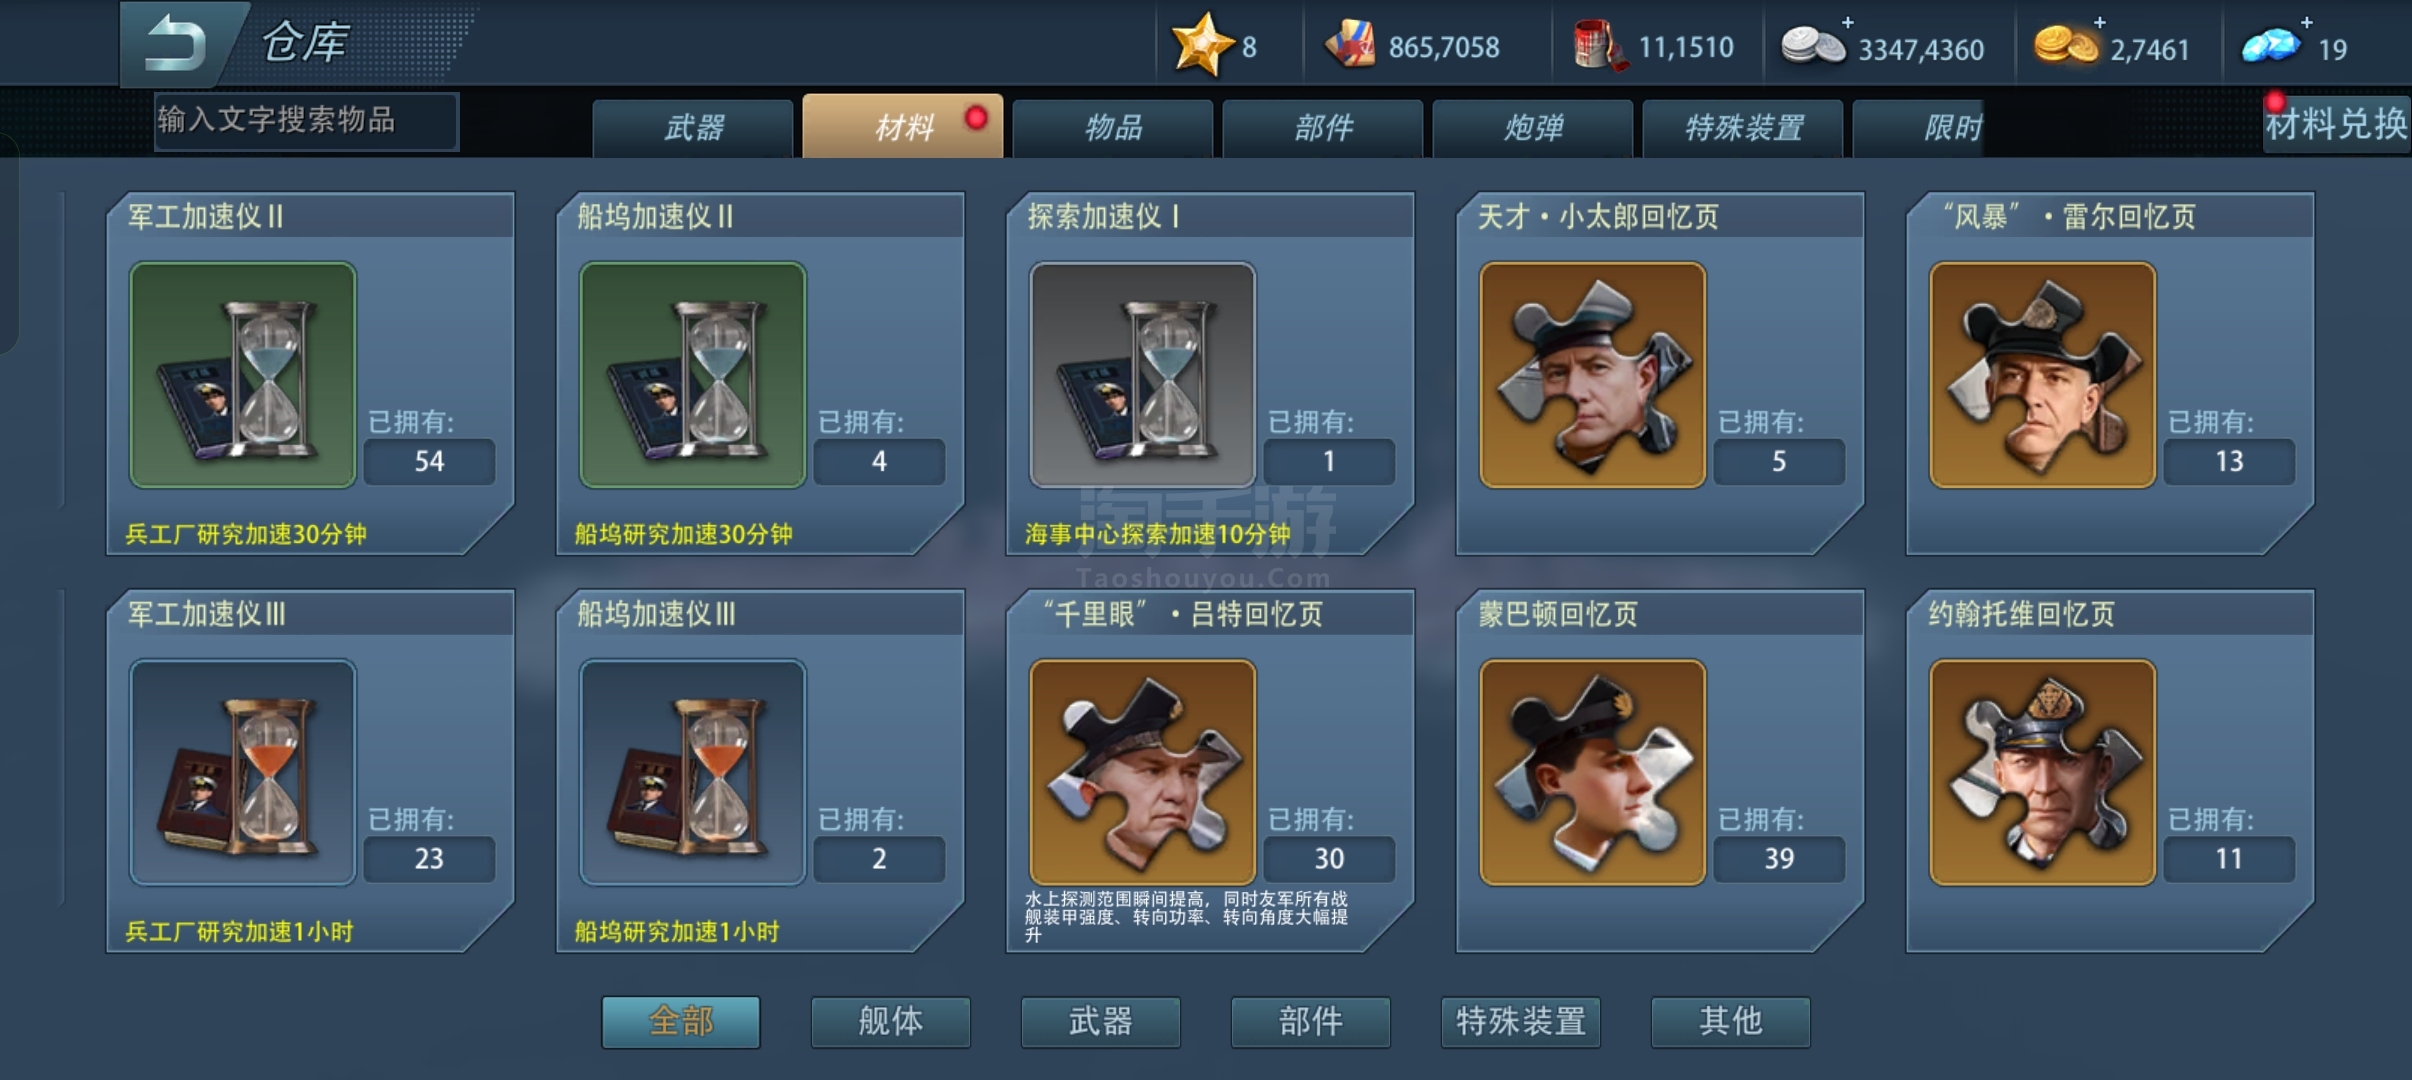
Task: Click the blue diamond currency icon
Action: (x=2272, y=45)
